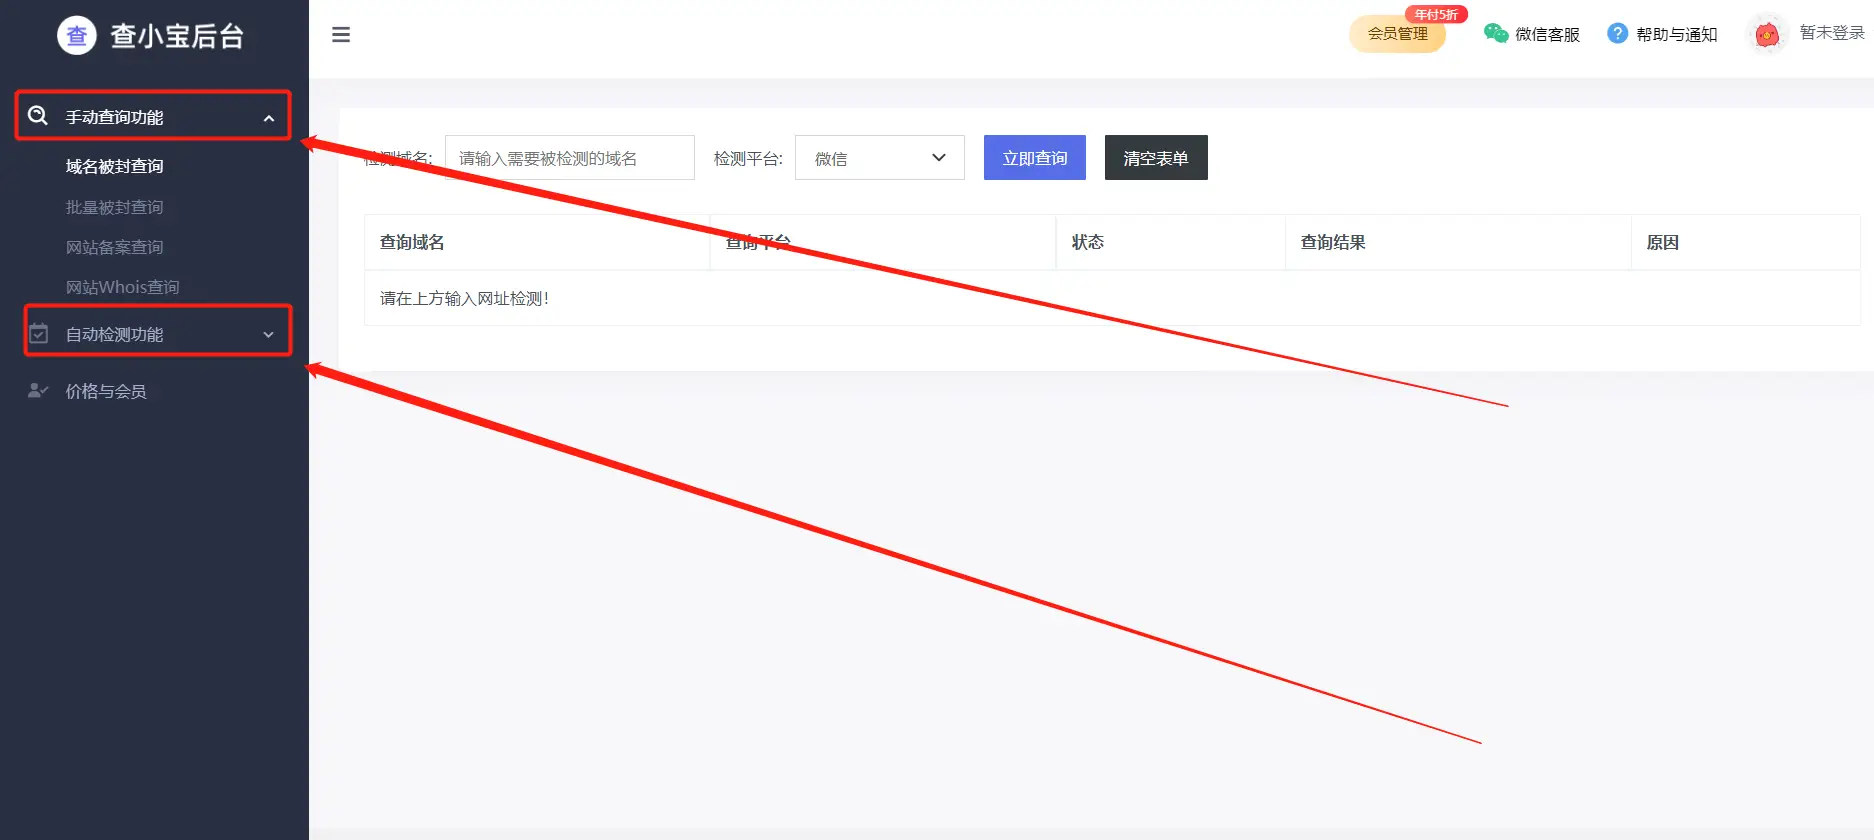Screen dimensions: 1874x840
Task: Click the 年付5折 badge
Action: pyautogui.click(x=1436, y=14)
